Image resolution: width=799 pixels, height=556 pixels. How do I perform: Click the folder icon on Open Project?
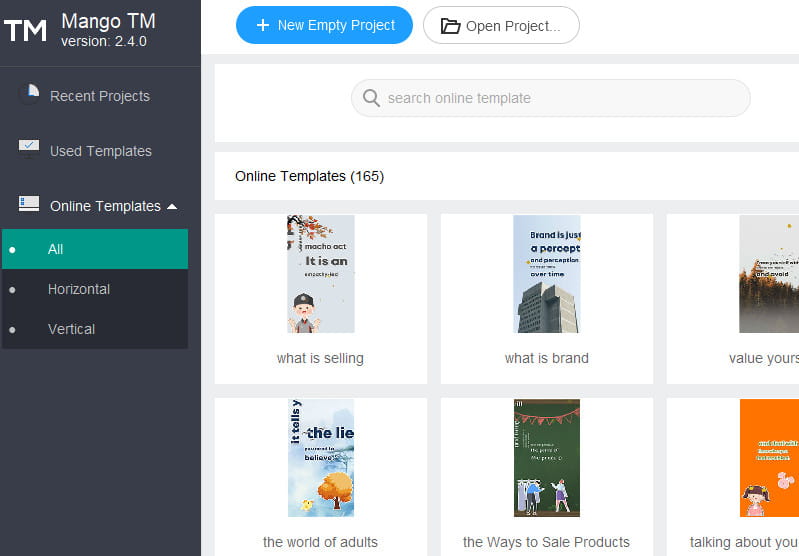tap(450, 25)
